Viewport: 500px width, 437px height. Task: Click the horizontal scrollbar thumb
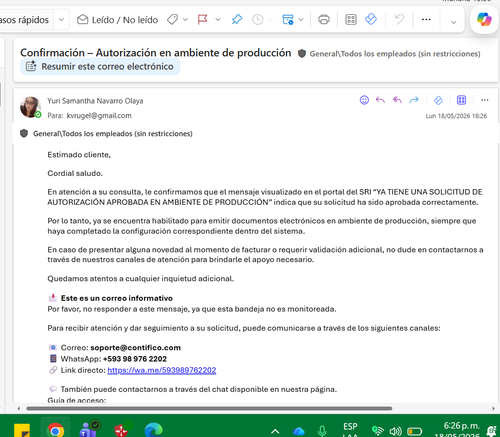click(209, 408)
